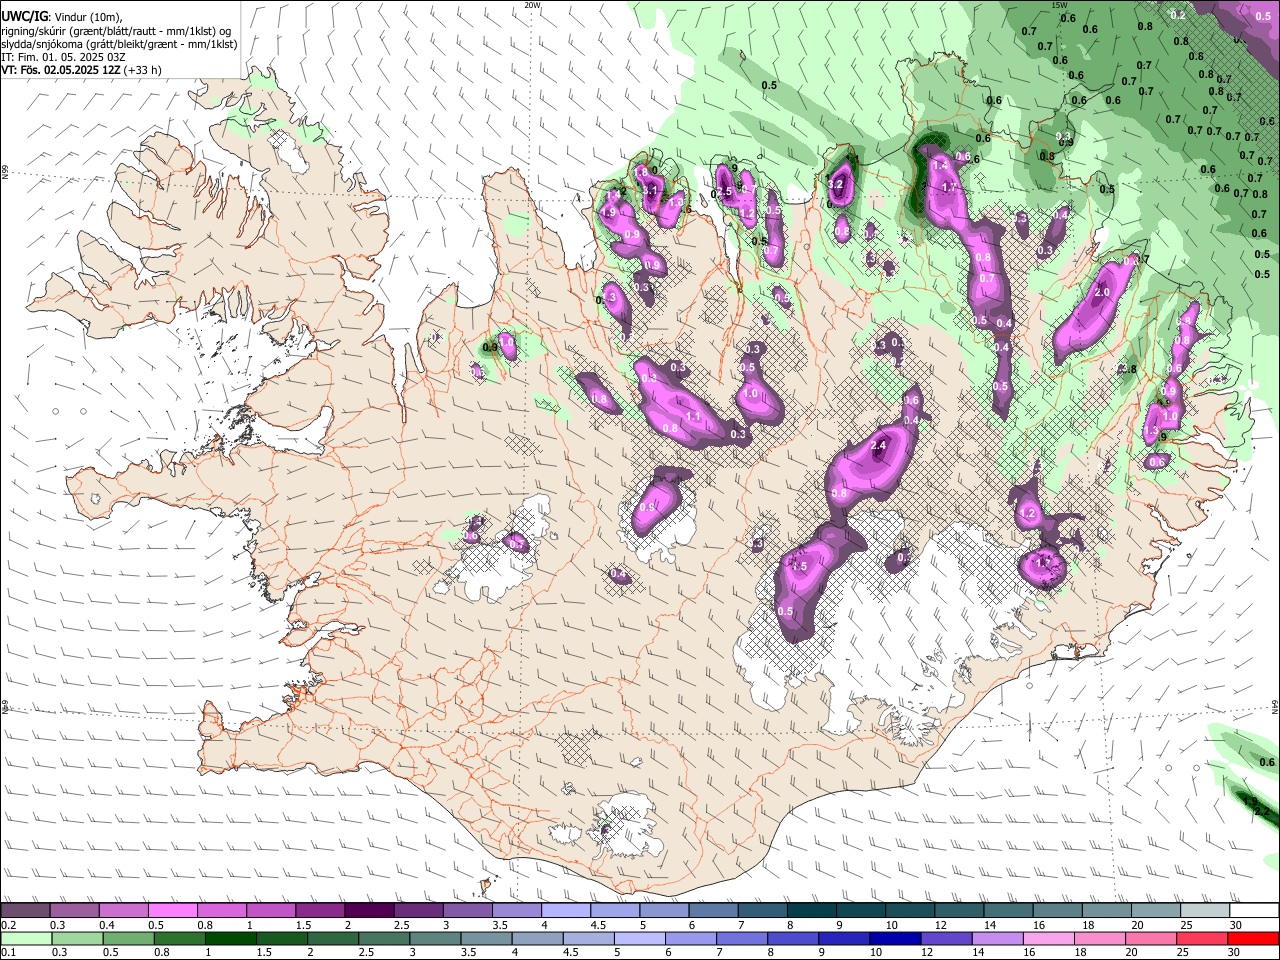Click the dark purple 2 snow scale swatch
Viewport: 1280px width, 960px height.
point(369,910)
